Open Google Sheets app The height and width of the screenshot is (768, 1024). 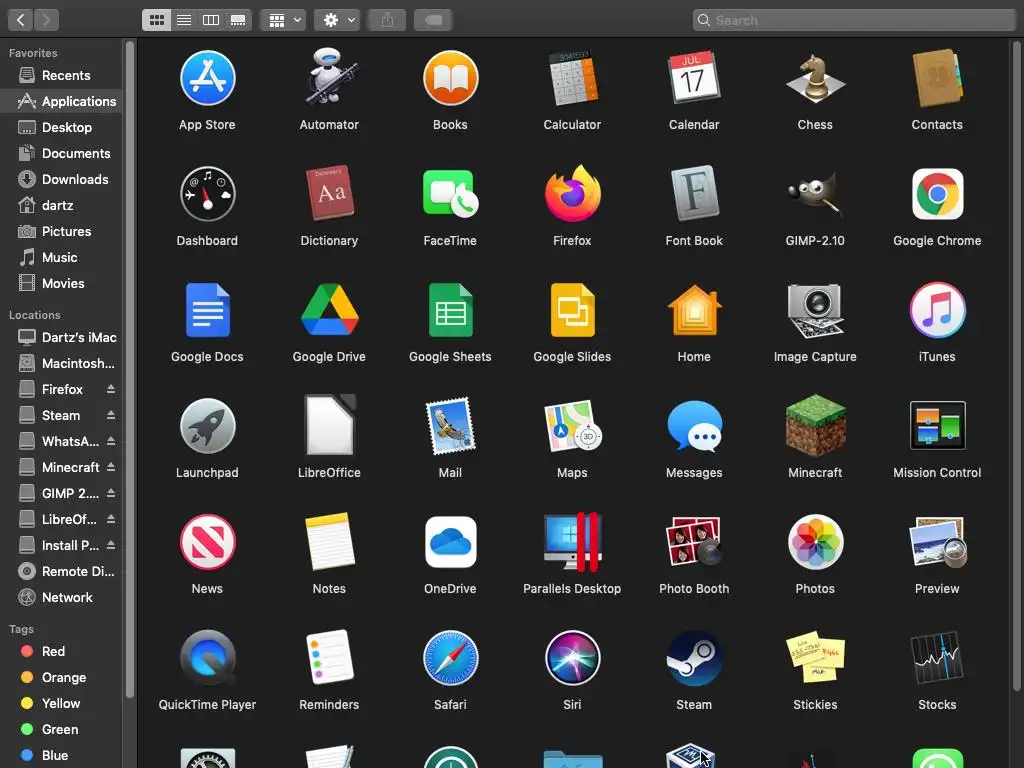pos(450,310)
